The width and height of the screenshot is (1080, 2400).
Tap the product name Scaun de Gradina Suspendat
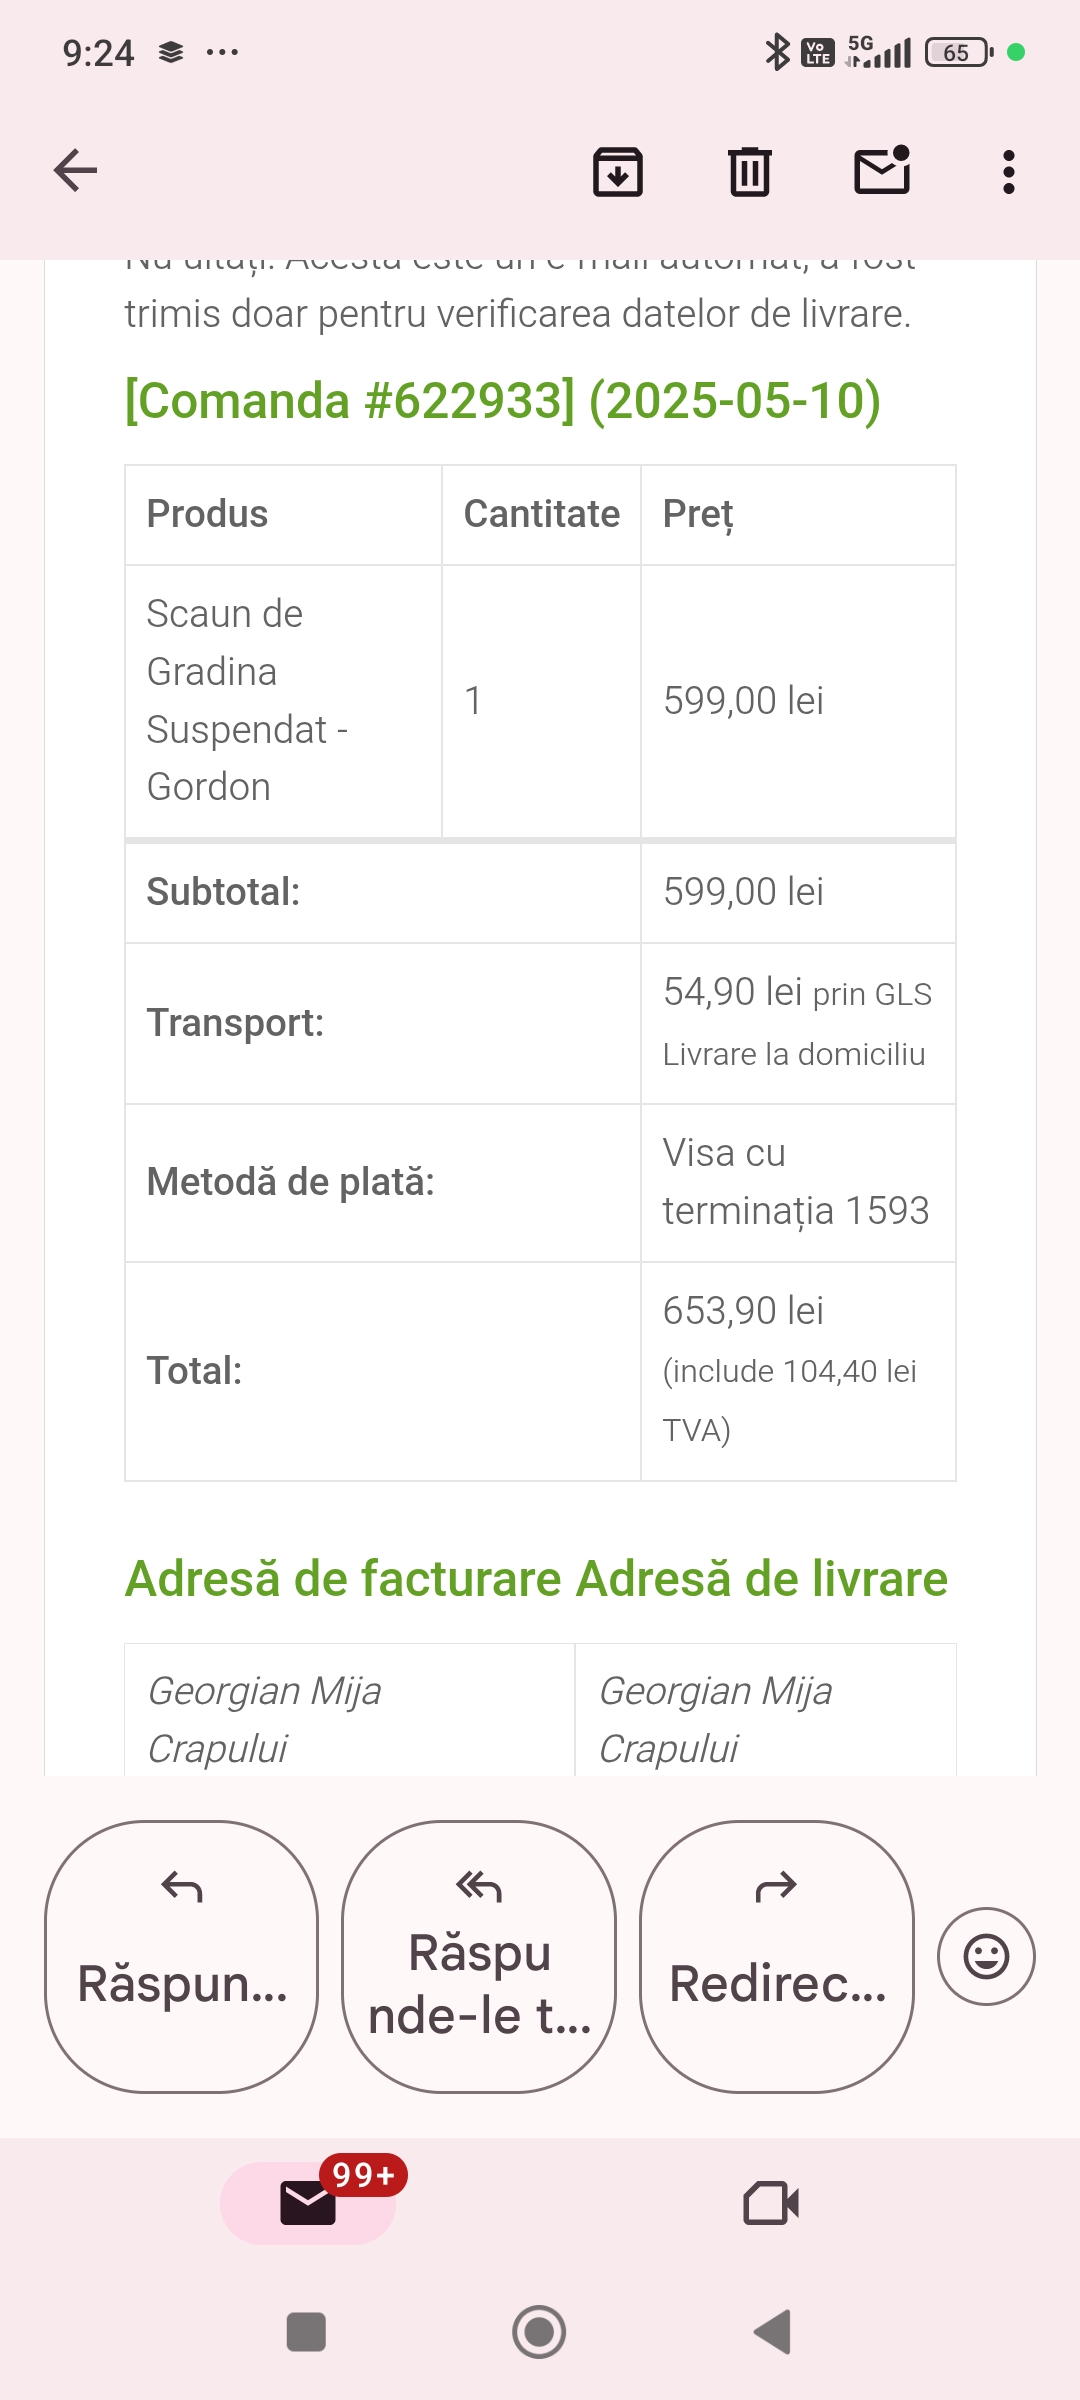click(246, 700)
